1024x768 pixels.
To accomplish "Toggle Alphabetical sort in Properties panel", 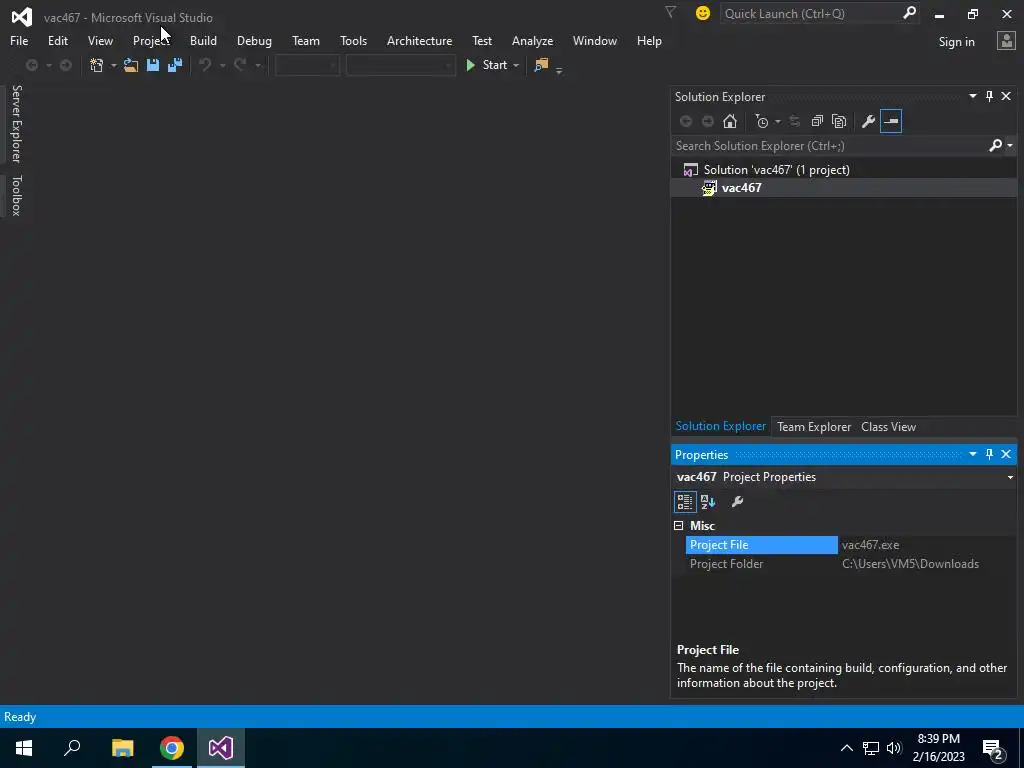I will 708,502.
